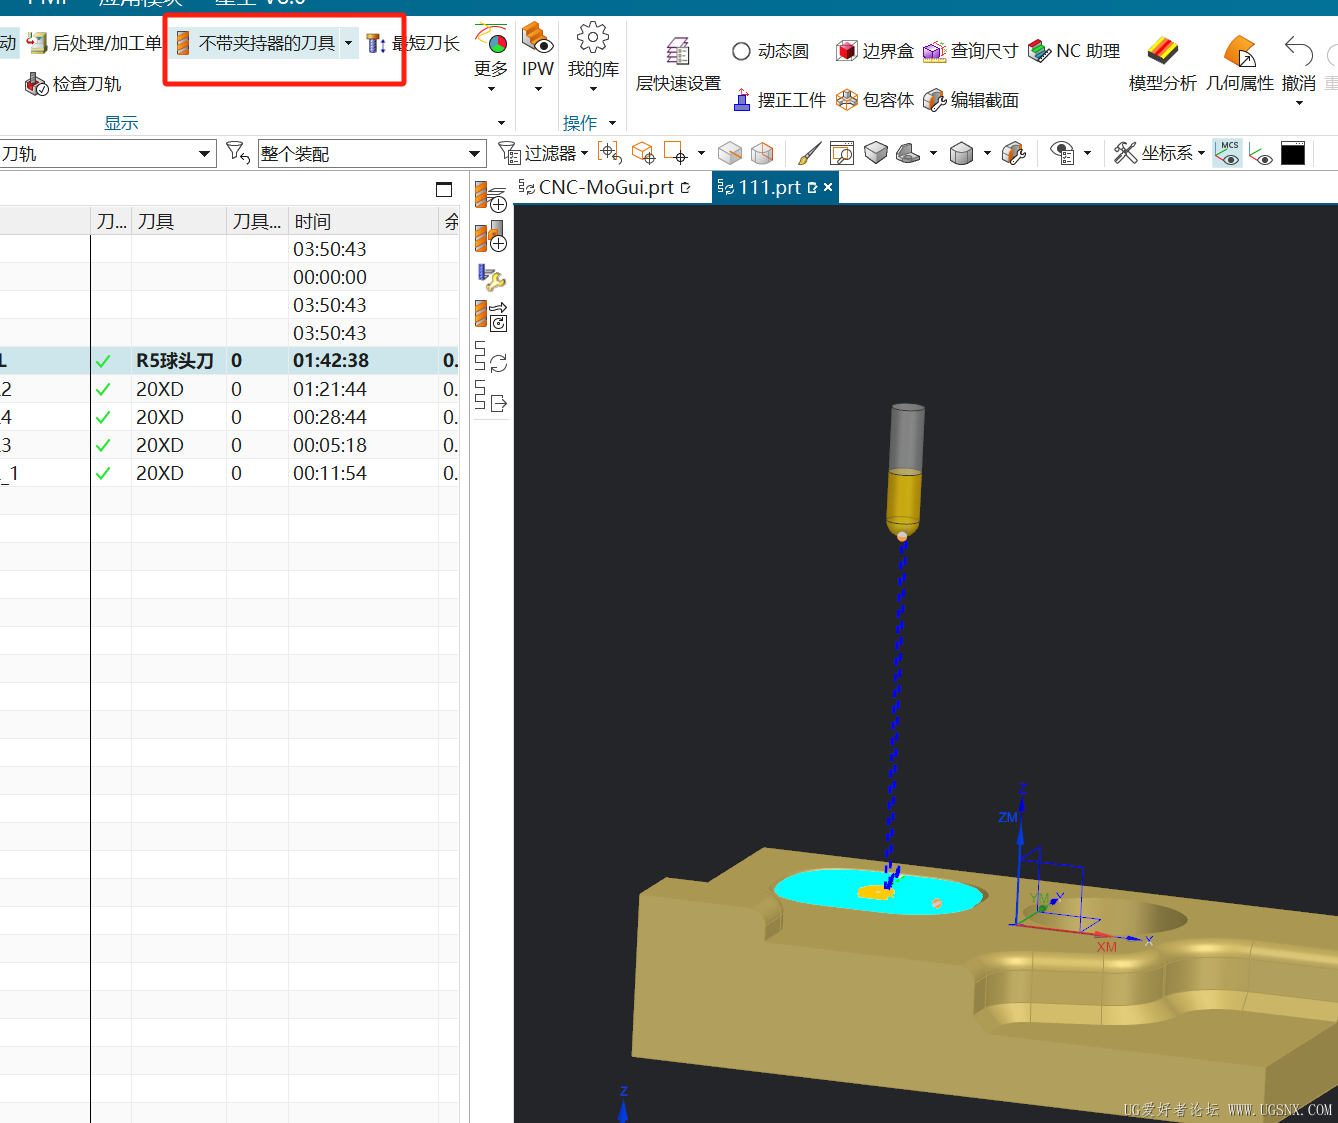This screenshot has width=1338, height=1123.
Task: Click the 边界盒 bounding box tool
Action: pos(875,51)
